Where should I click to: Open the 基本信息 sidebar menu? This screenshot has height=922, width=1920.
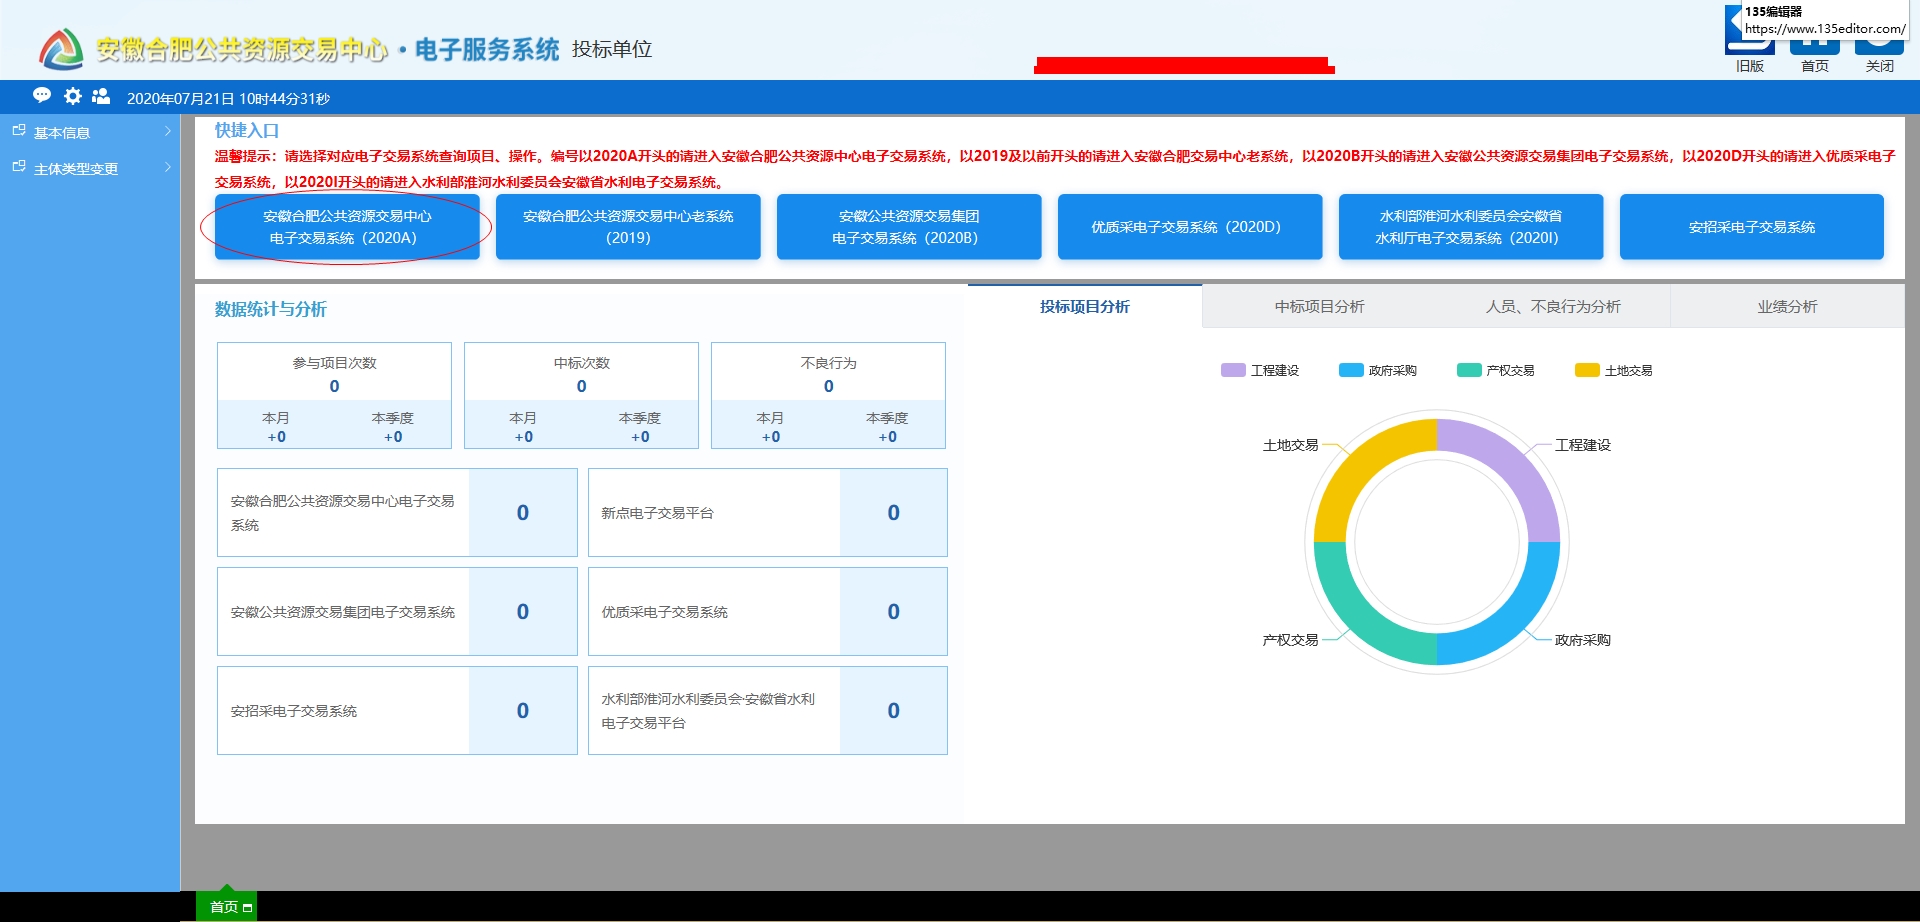[x=90, y=132]
